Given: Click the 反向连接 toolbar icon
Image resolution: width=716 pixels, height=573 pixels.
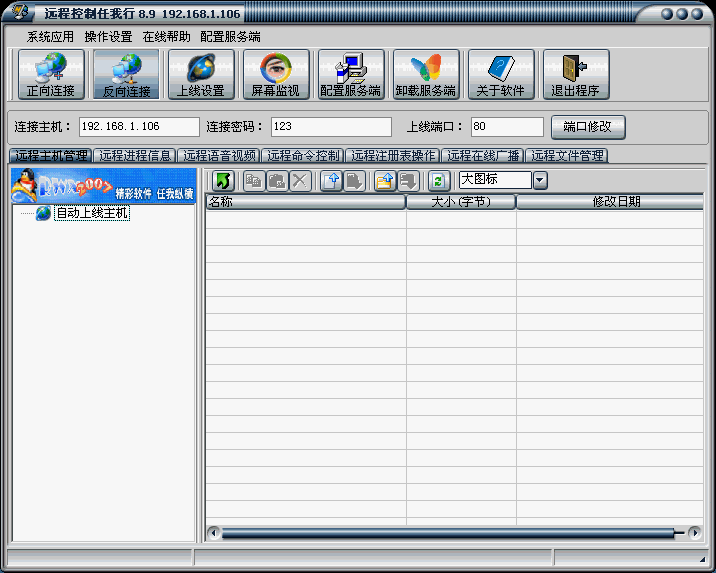Looking at the screenshot, I should (126, 75).
